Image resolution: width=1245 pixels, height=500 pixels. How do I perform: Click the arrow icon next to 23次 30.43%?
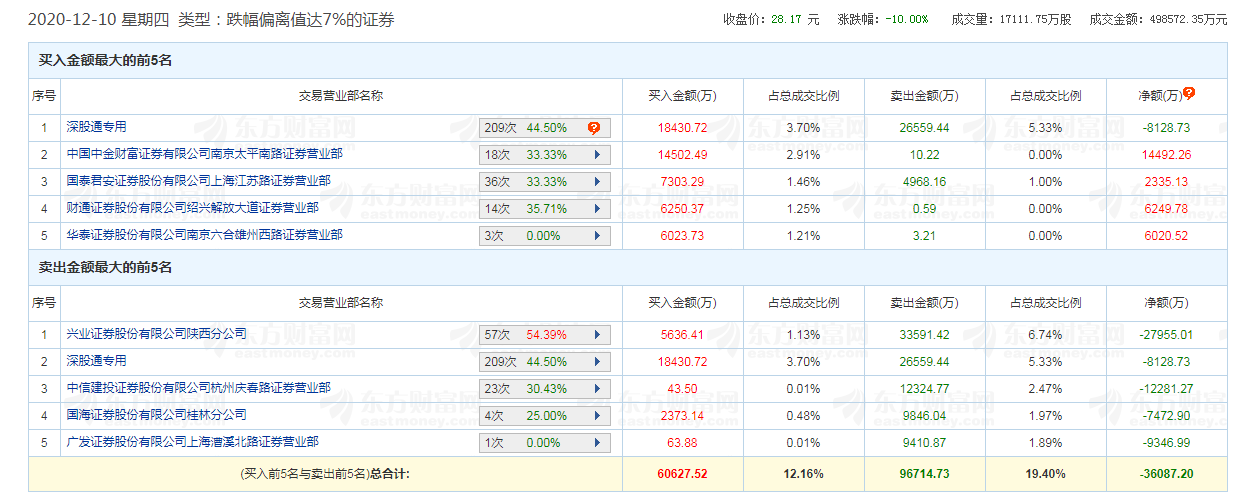(x=597, y=388)
